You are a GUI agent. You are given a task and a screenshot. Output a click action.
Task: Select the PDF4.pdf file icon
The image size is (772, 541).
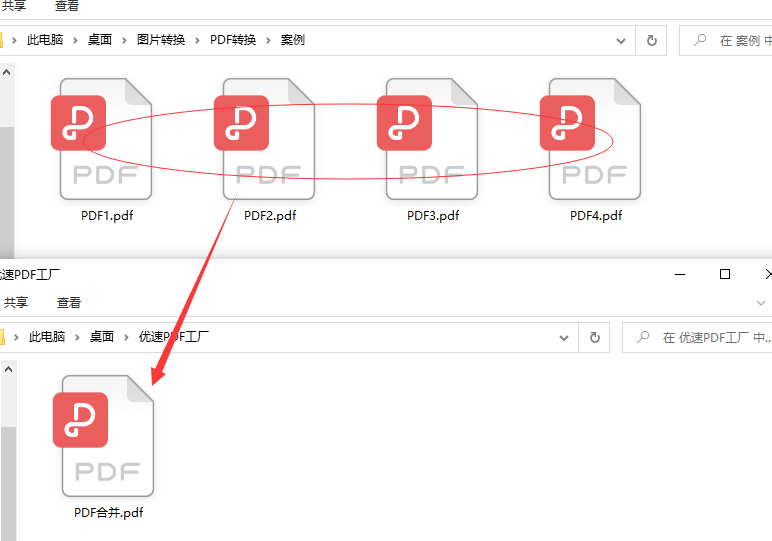[x=590, y=139]
